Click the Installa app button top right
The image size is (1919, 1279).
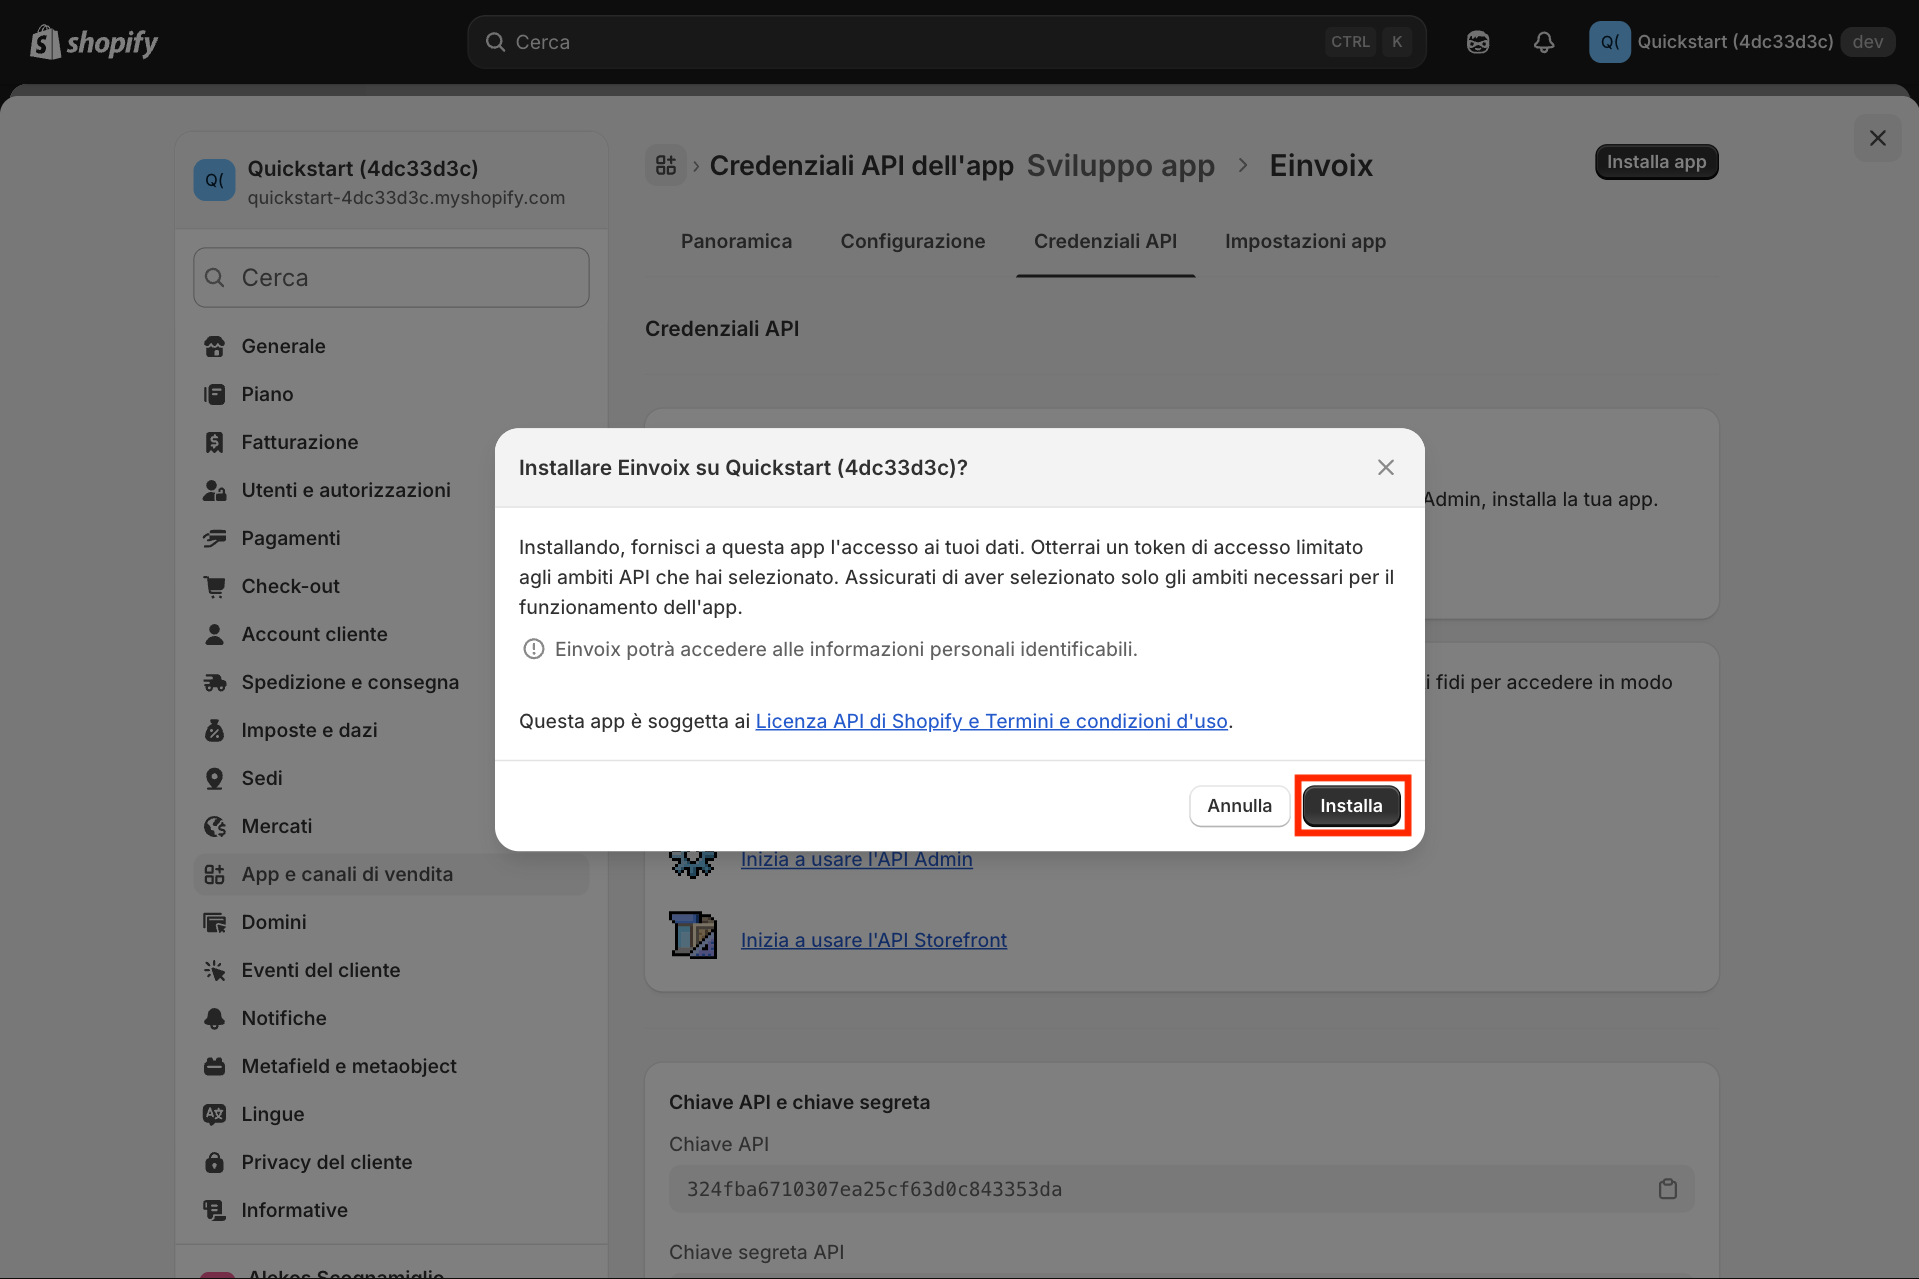(x=1655, y=161)
